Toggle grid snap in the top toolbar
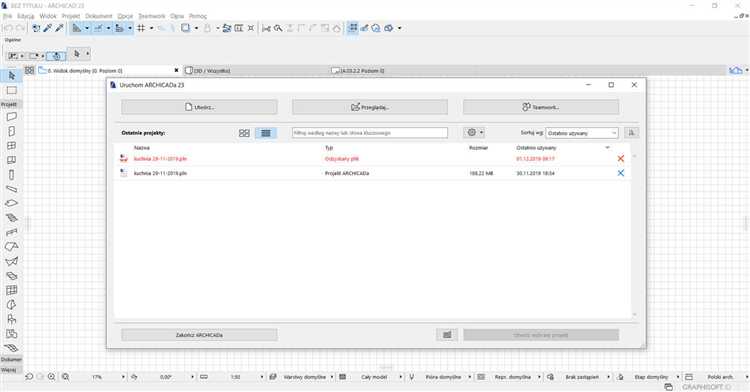The height and width of the screenshot is (392, 750). (141, 28)
